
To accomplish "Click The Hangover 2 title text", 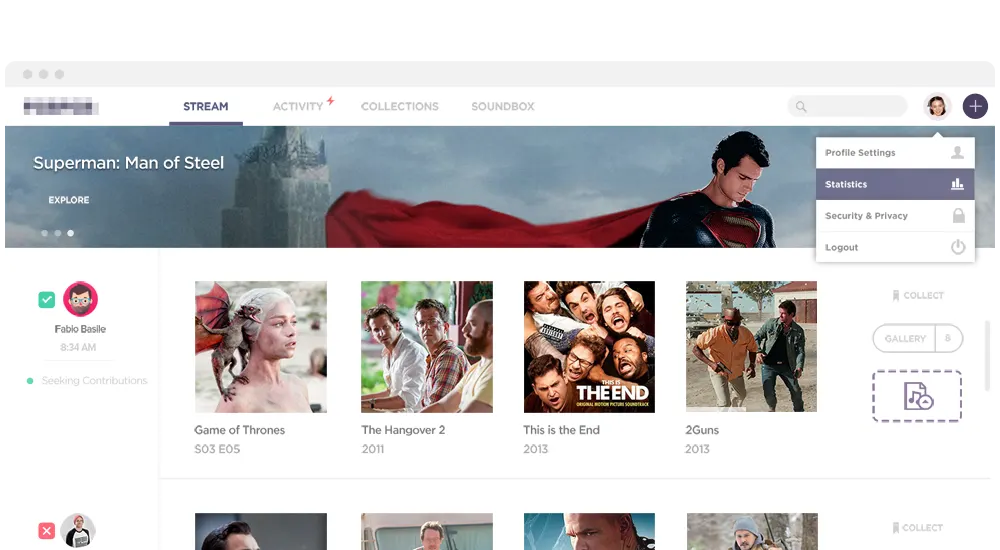I will click(403, 430).
